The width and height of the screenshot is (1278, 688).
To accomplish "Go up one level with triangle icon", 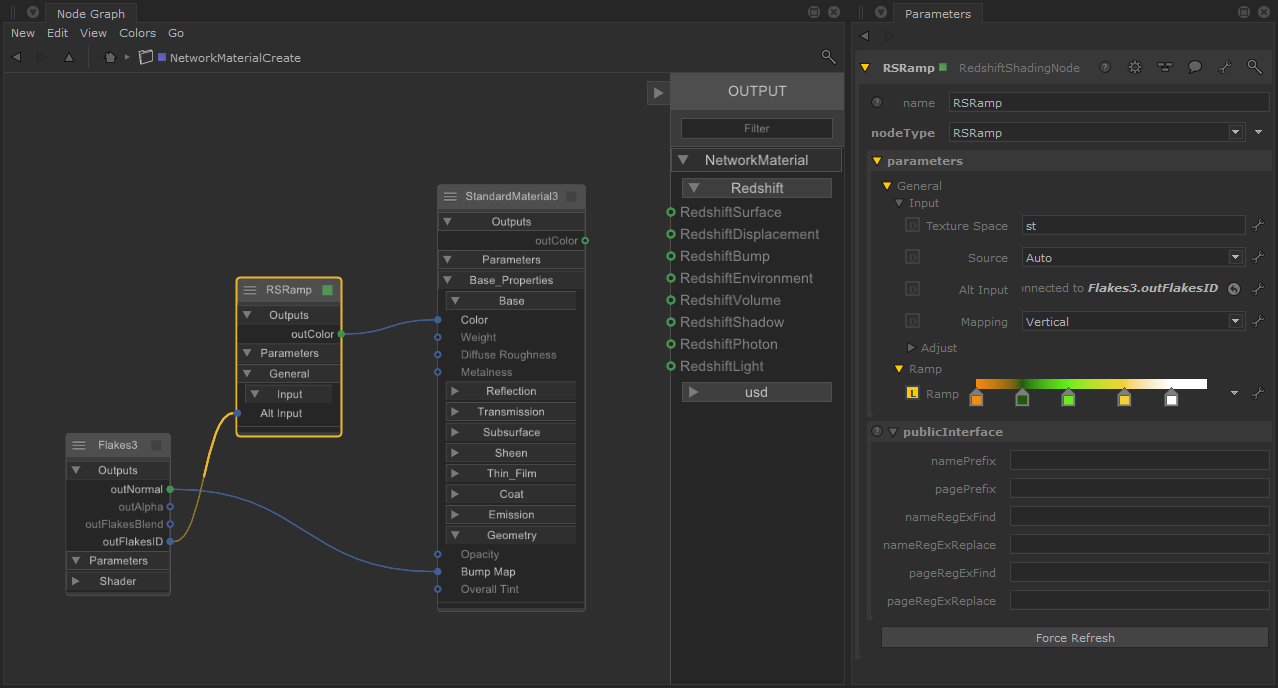I will 69,58.
